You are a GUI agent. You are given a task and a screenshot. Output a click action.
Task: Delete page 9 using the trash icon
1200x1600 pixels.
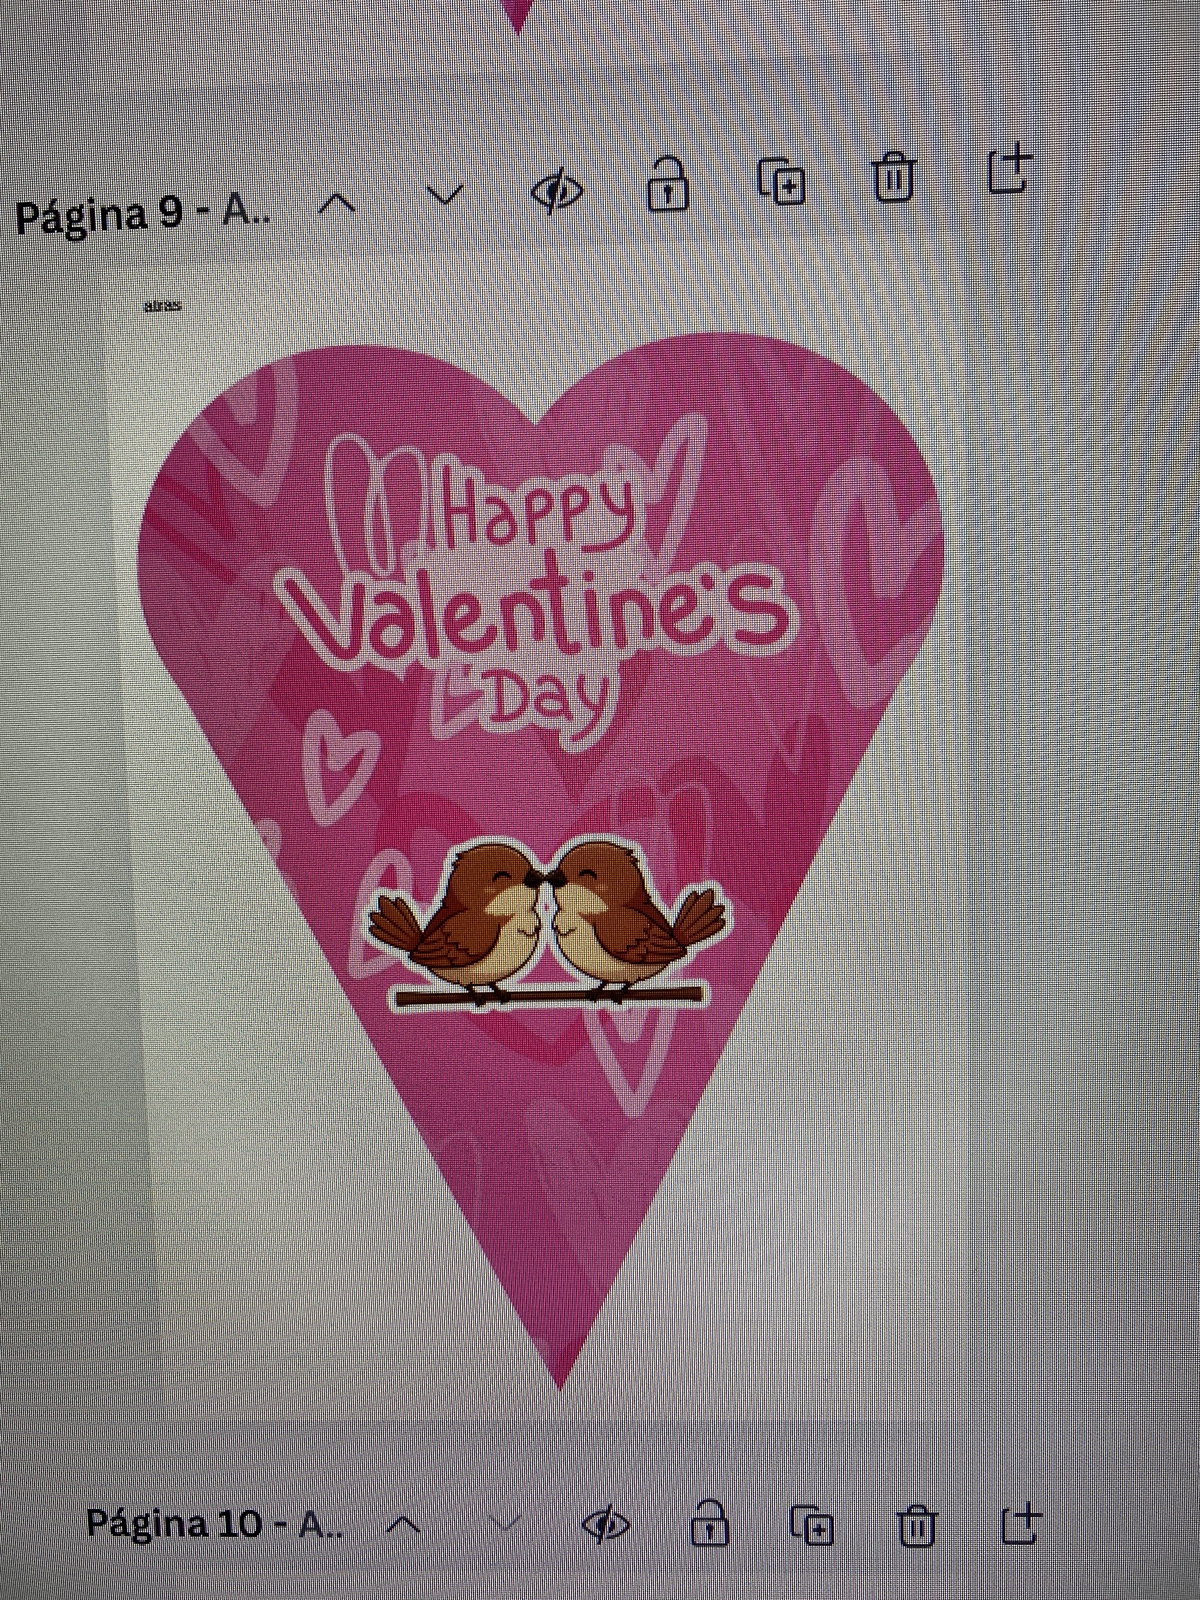point(893,179)
